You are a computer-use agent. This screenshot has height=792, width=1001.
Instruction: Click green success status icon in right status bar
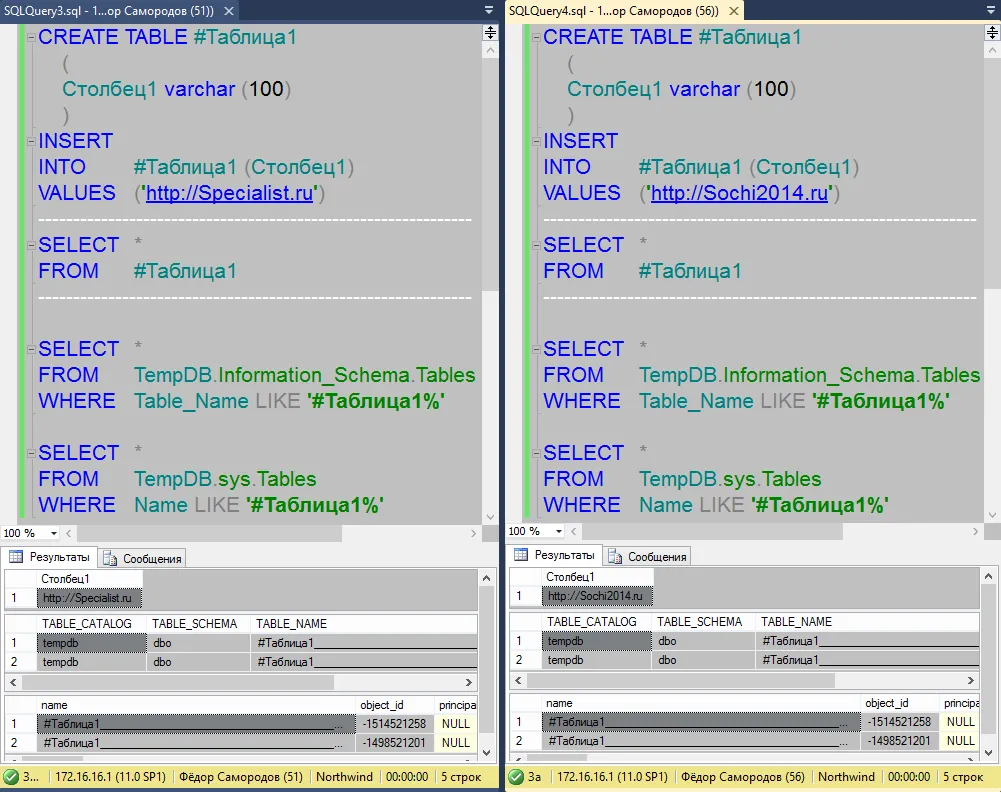click(516, 777)
